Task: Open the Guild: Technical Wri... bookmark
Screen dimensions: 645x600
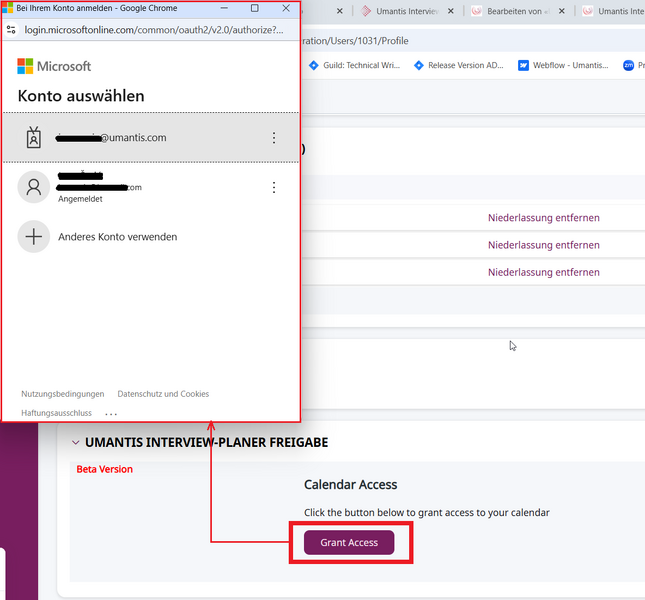Action: coord(354,65)
